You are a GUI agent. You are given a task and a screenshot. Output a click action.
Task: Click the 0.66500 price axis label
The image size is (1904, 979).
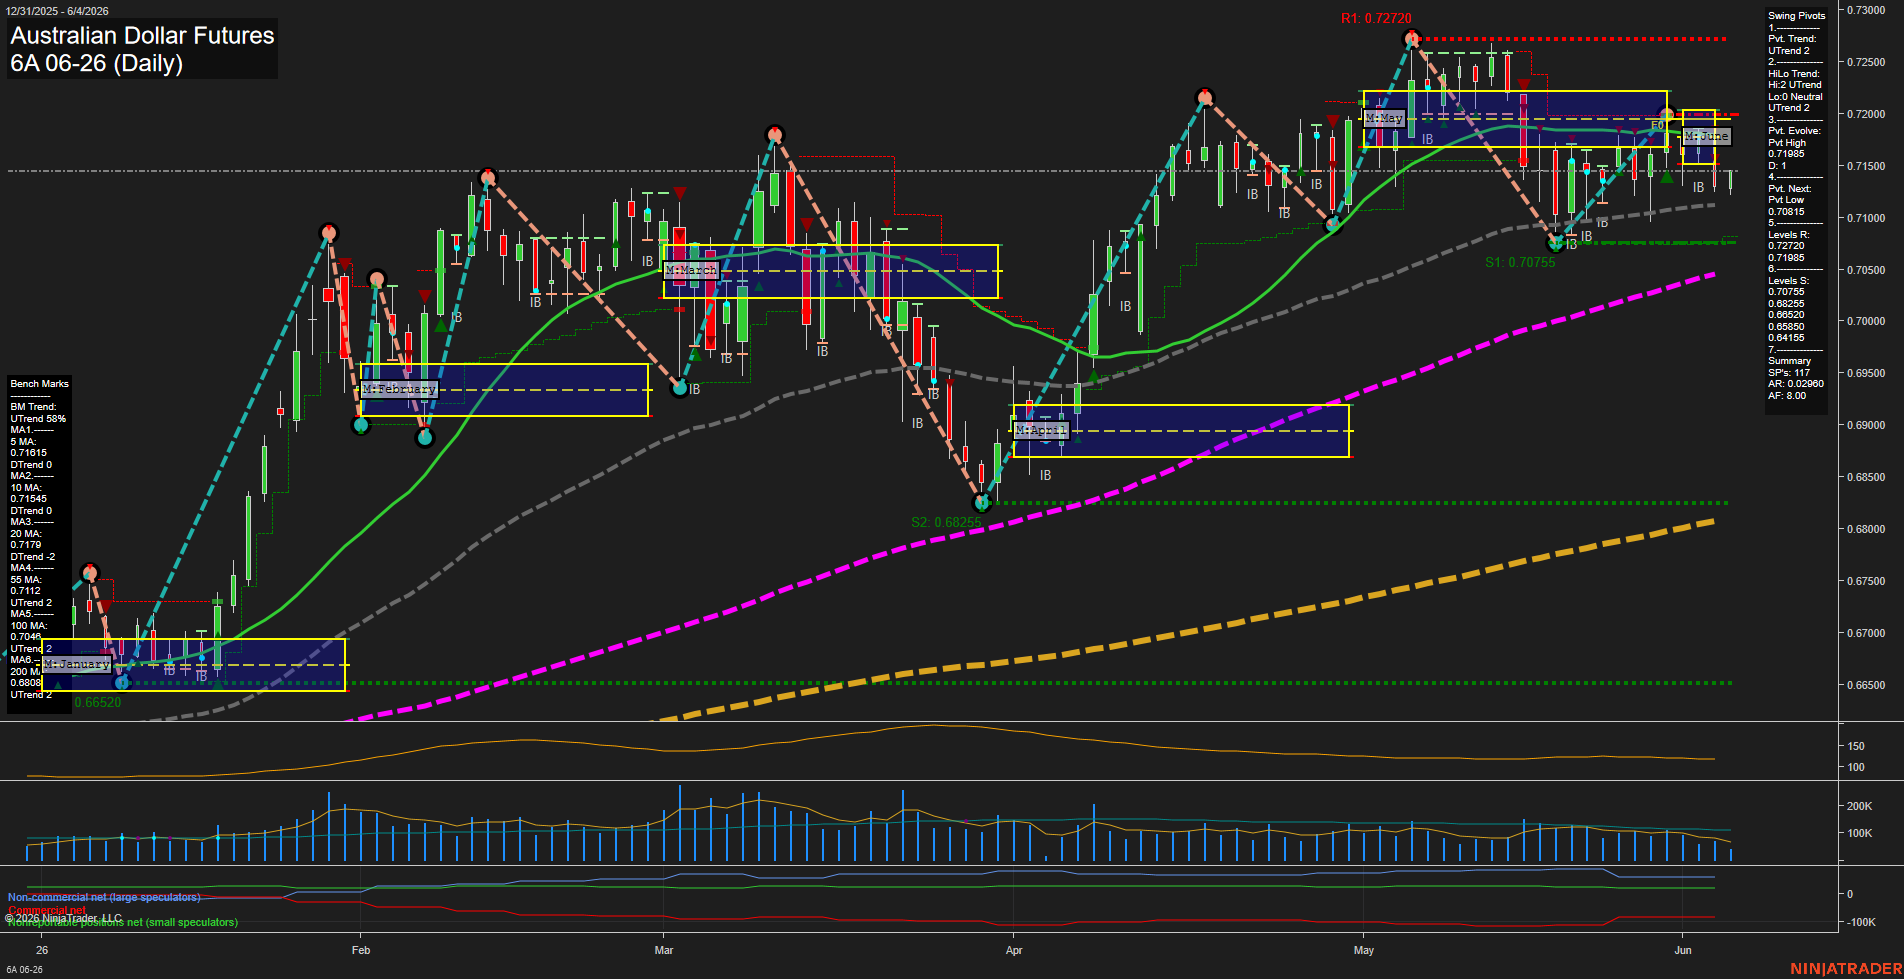click(x=1866, y=685)
